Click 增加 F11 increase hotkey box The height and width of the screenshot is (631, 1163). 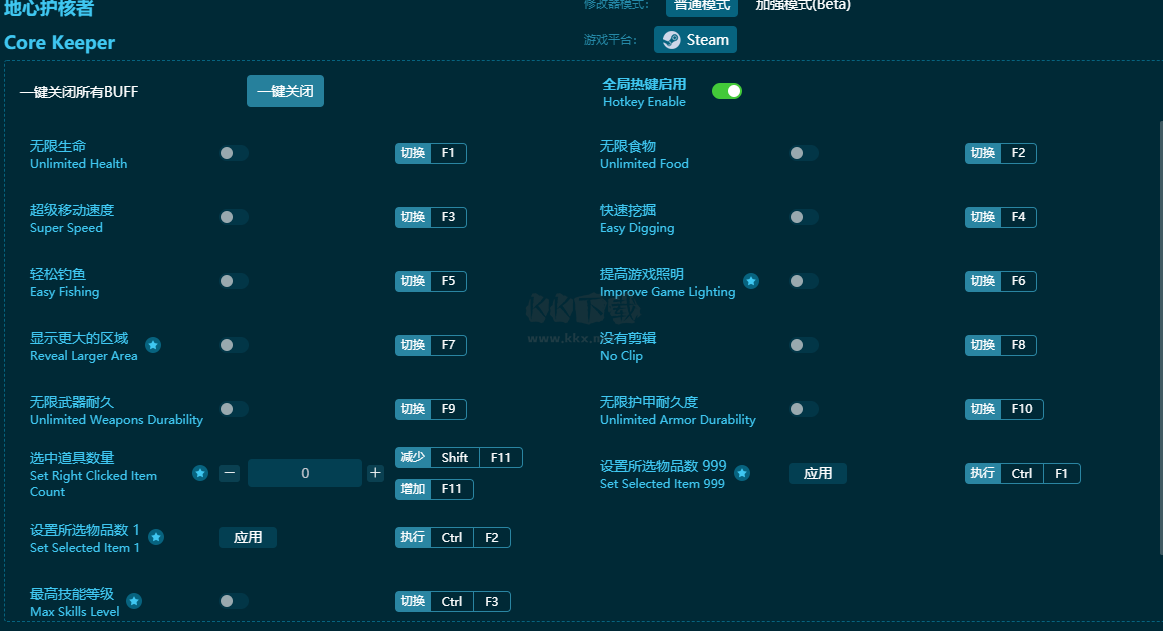point(434,489)
